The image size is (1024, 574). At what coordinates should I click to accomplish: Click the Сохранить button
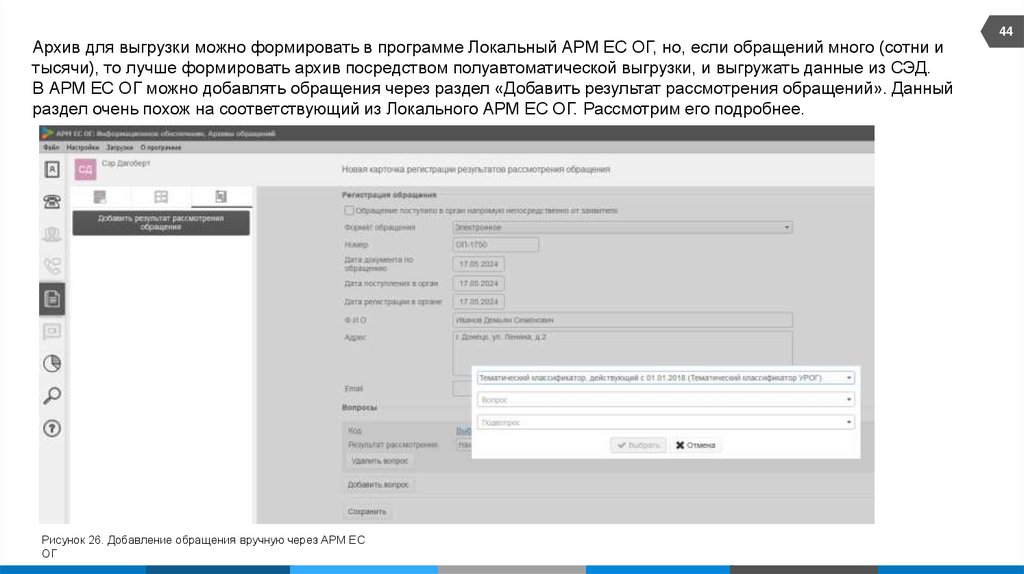[367, 511]
